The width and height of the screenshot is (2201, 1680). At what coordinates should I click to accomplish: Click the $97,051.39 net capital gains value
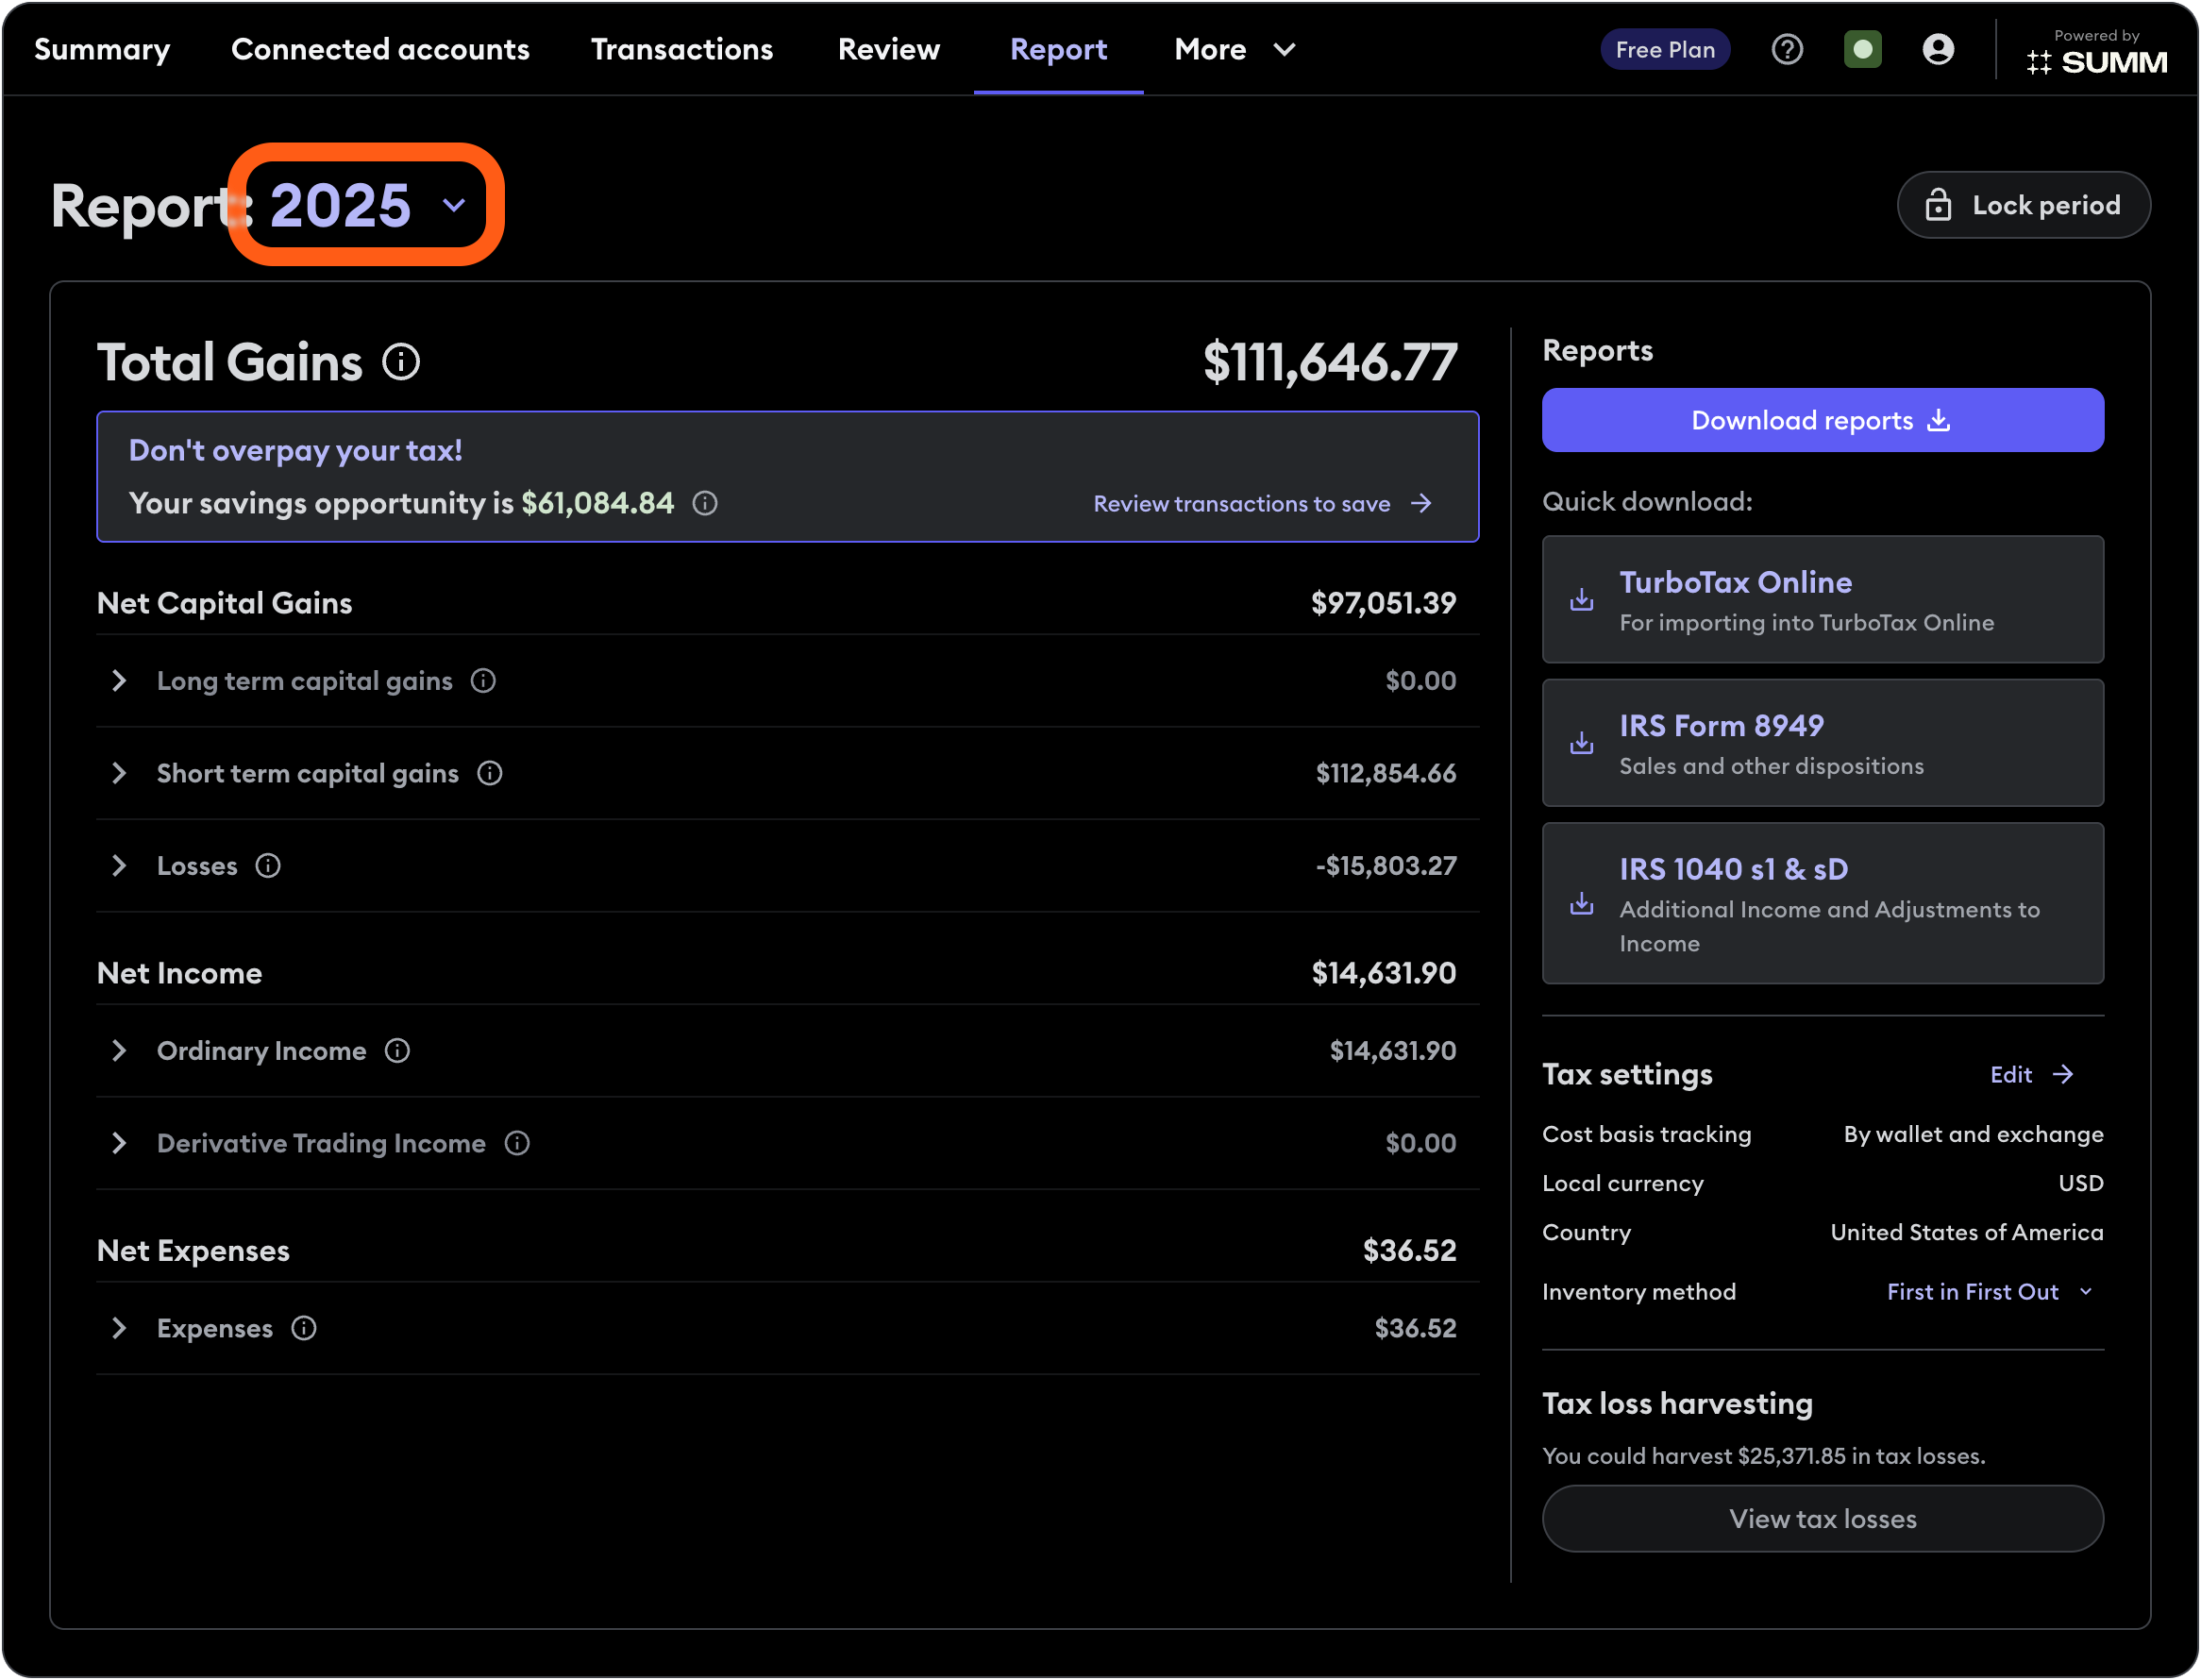pyautogui.click(x=1383, y=603)
